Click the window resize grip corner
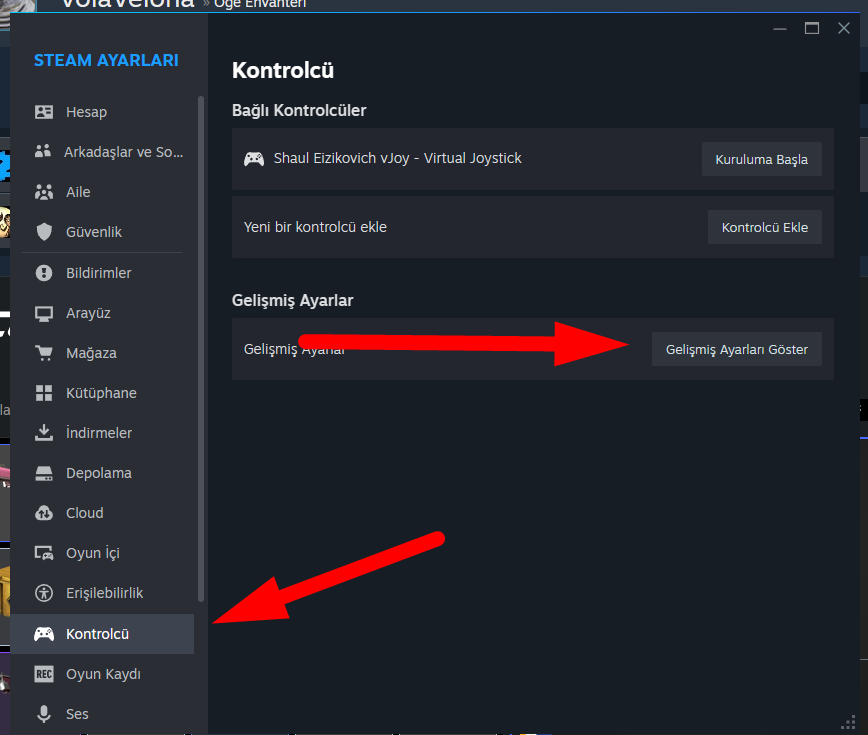868x735 pixels. tap(848, 724)
